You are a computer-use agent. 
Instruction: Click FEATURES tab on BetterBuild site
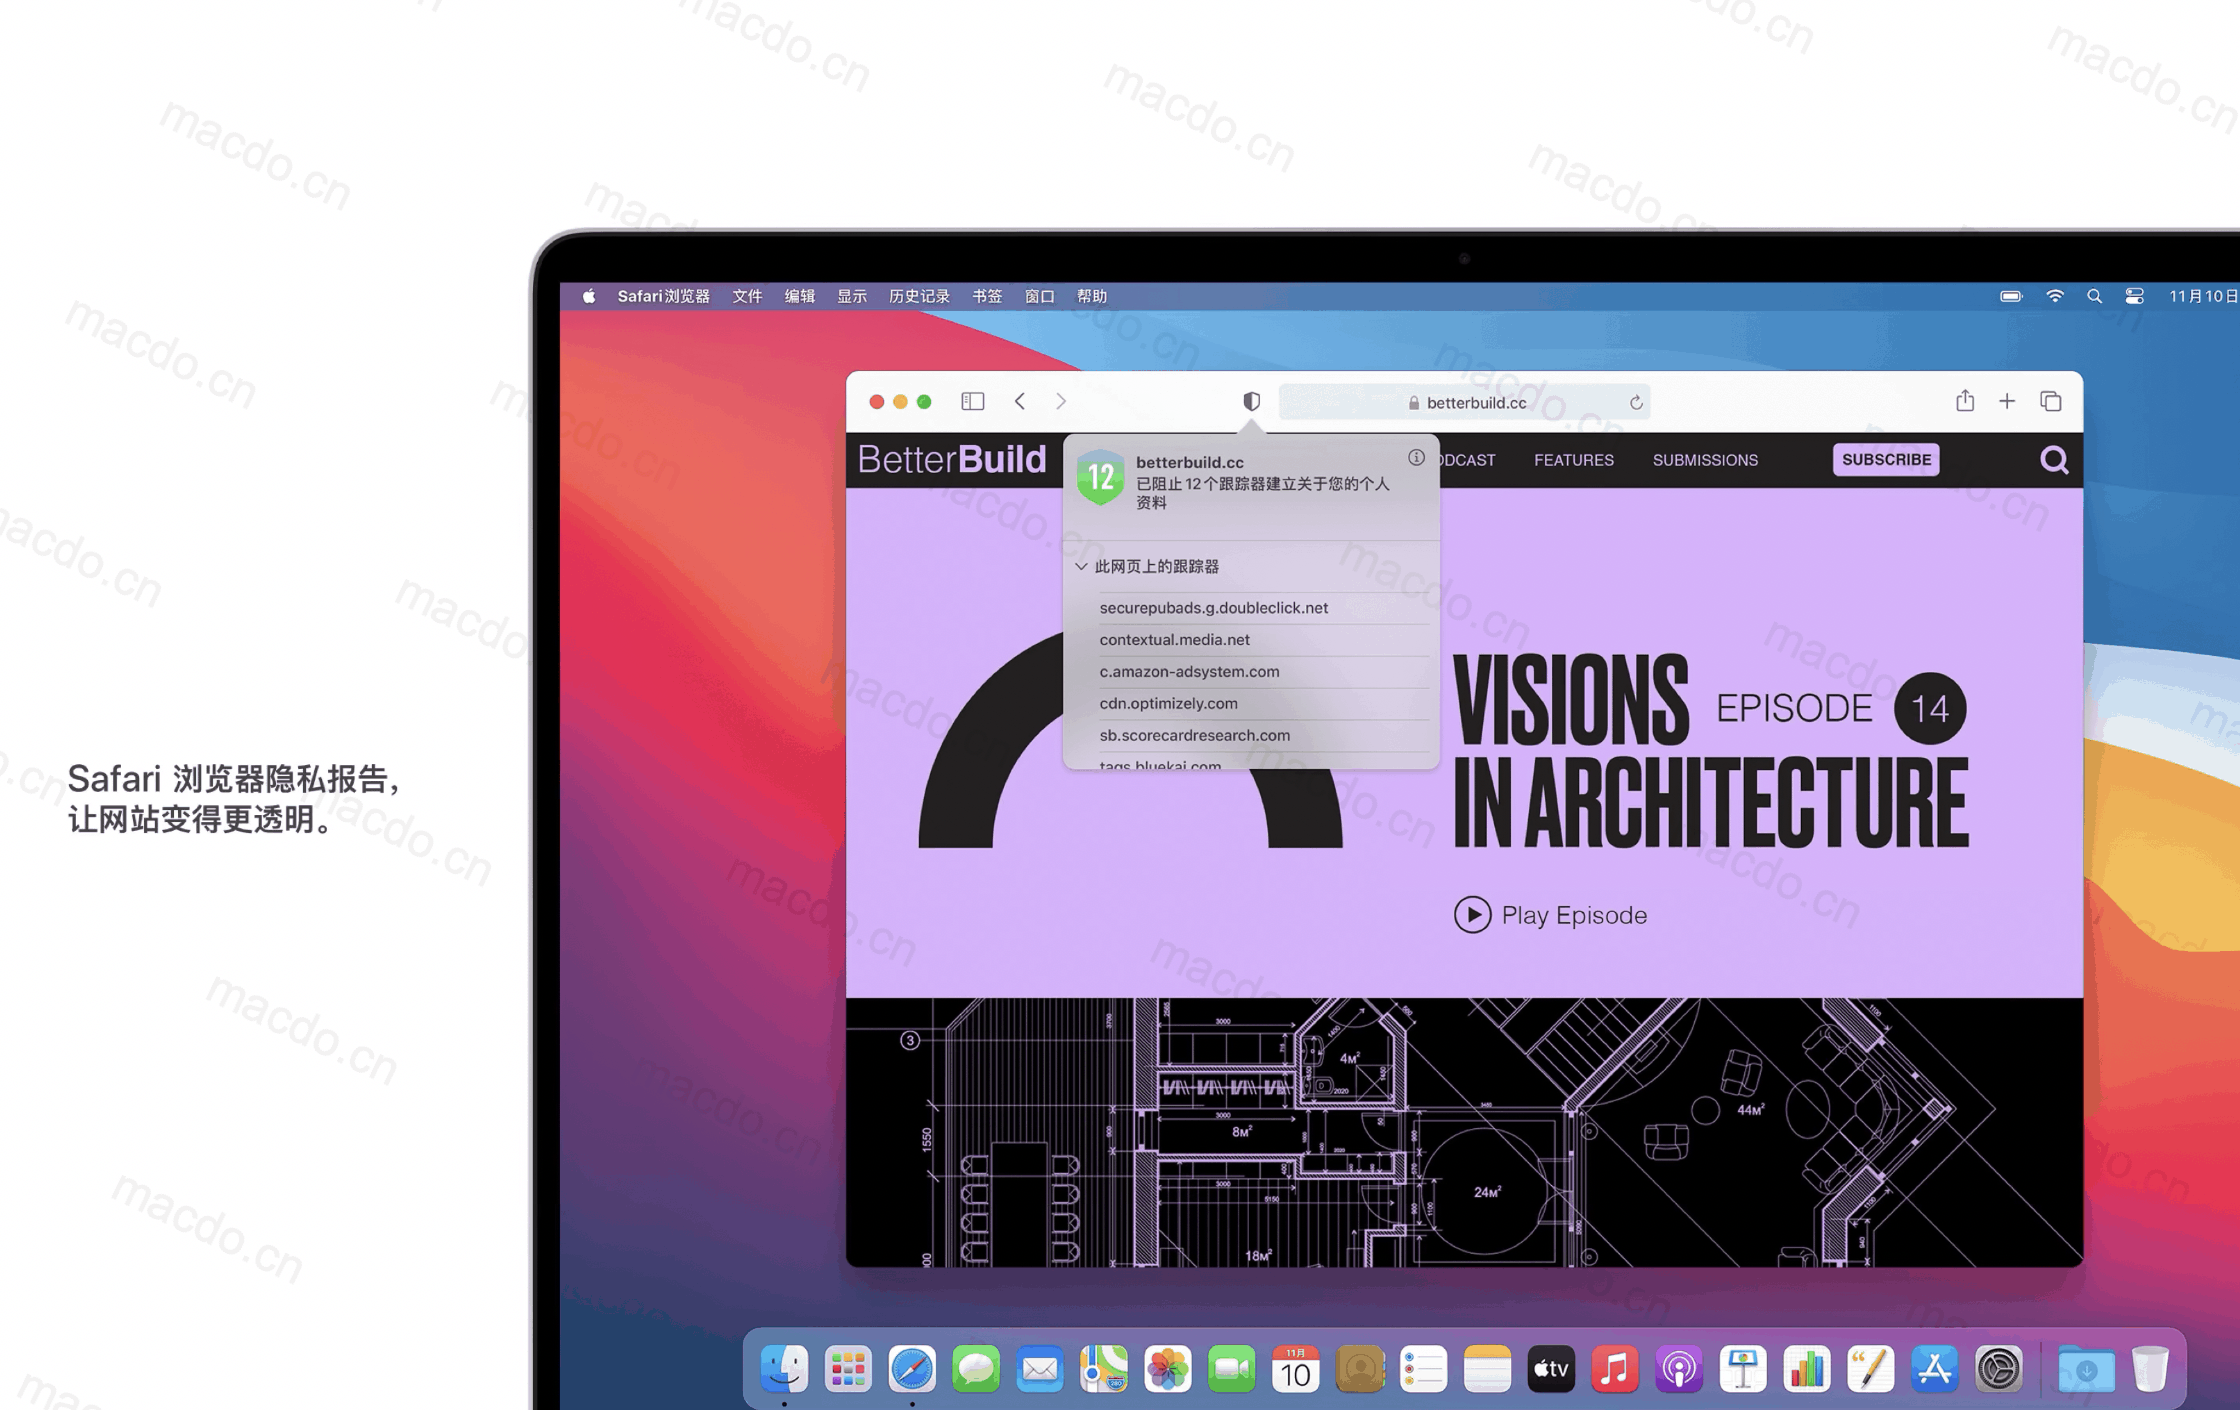pyautogui.click(x=1571, y=460)
